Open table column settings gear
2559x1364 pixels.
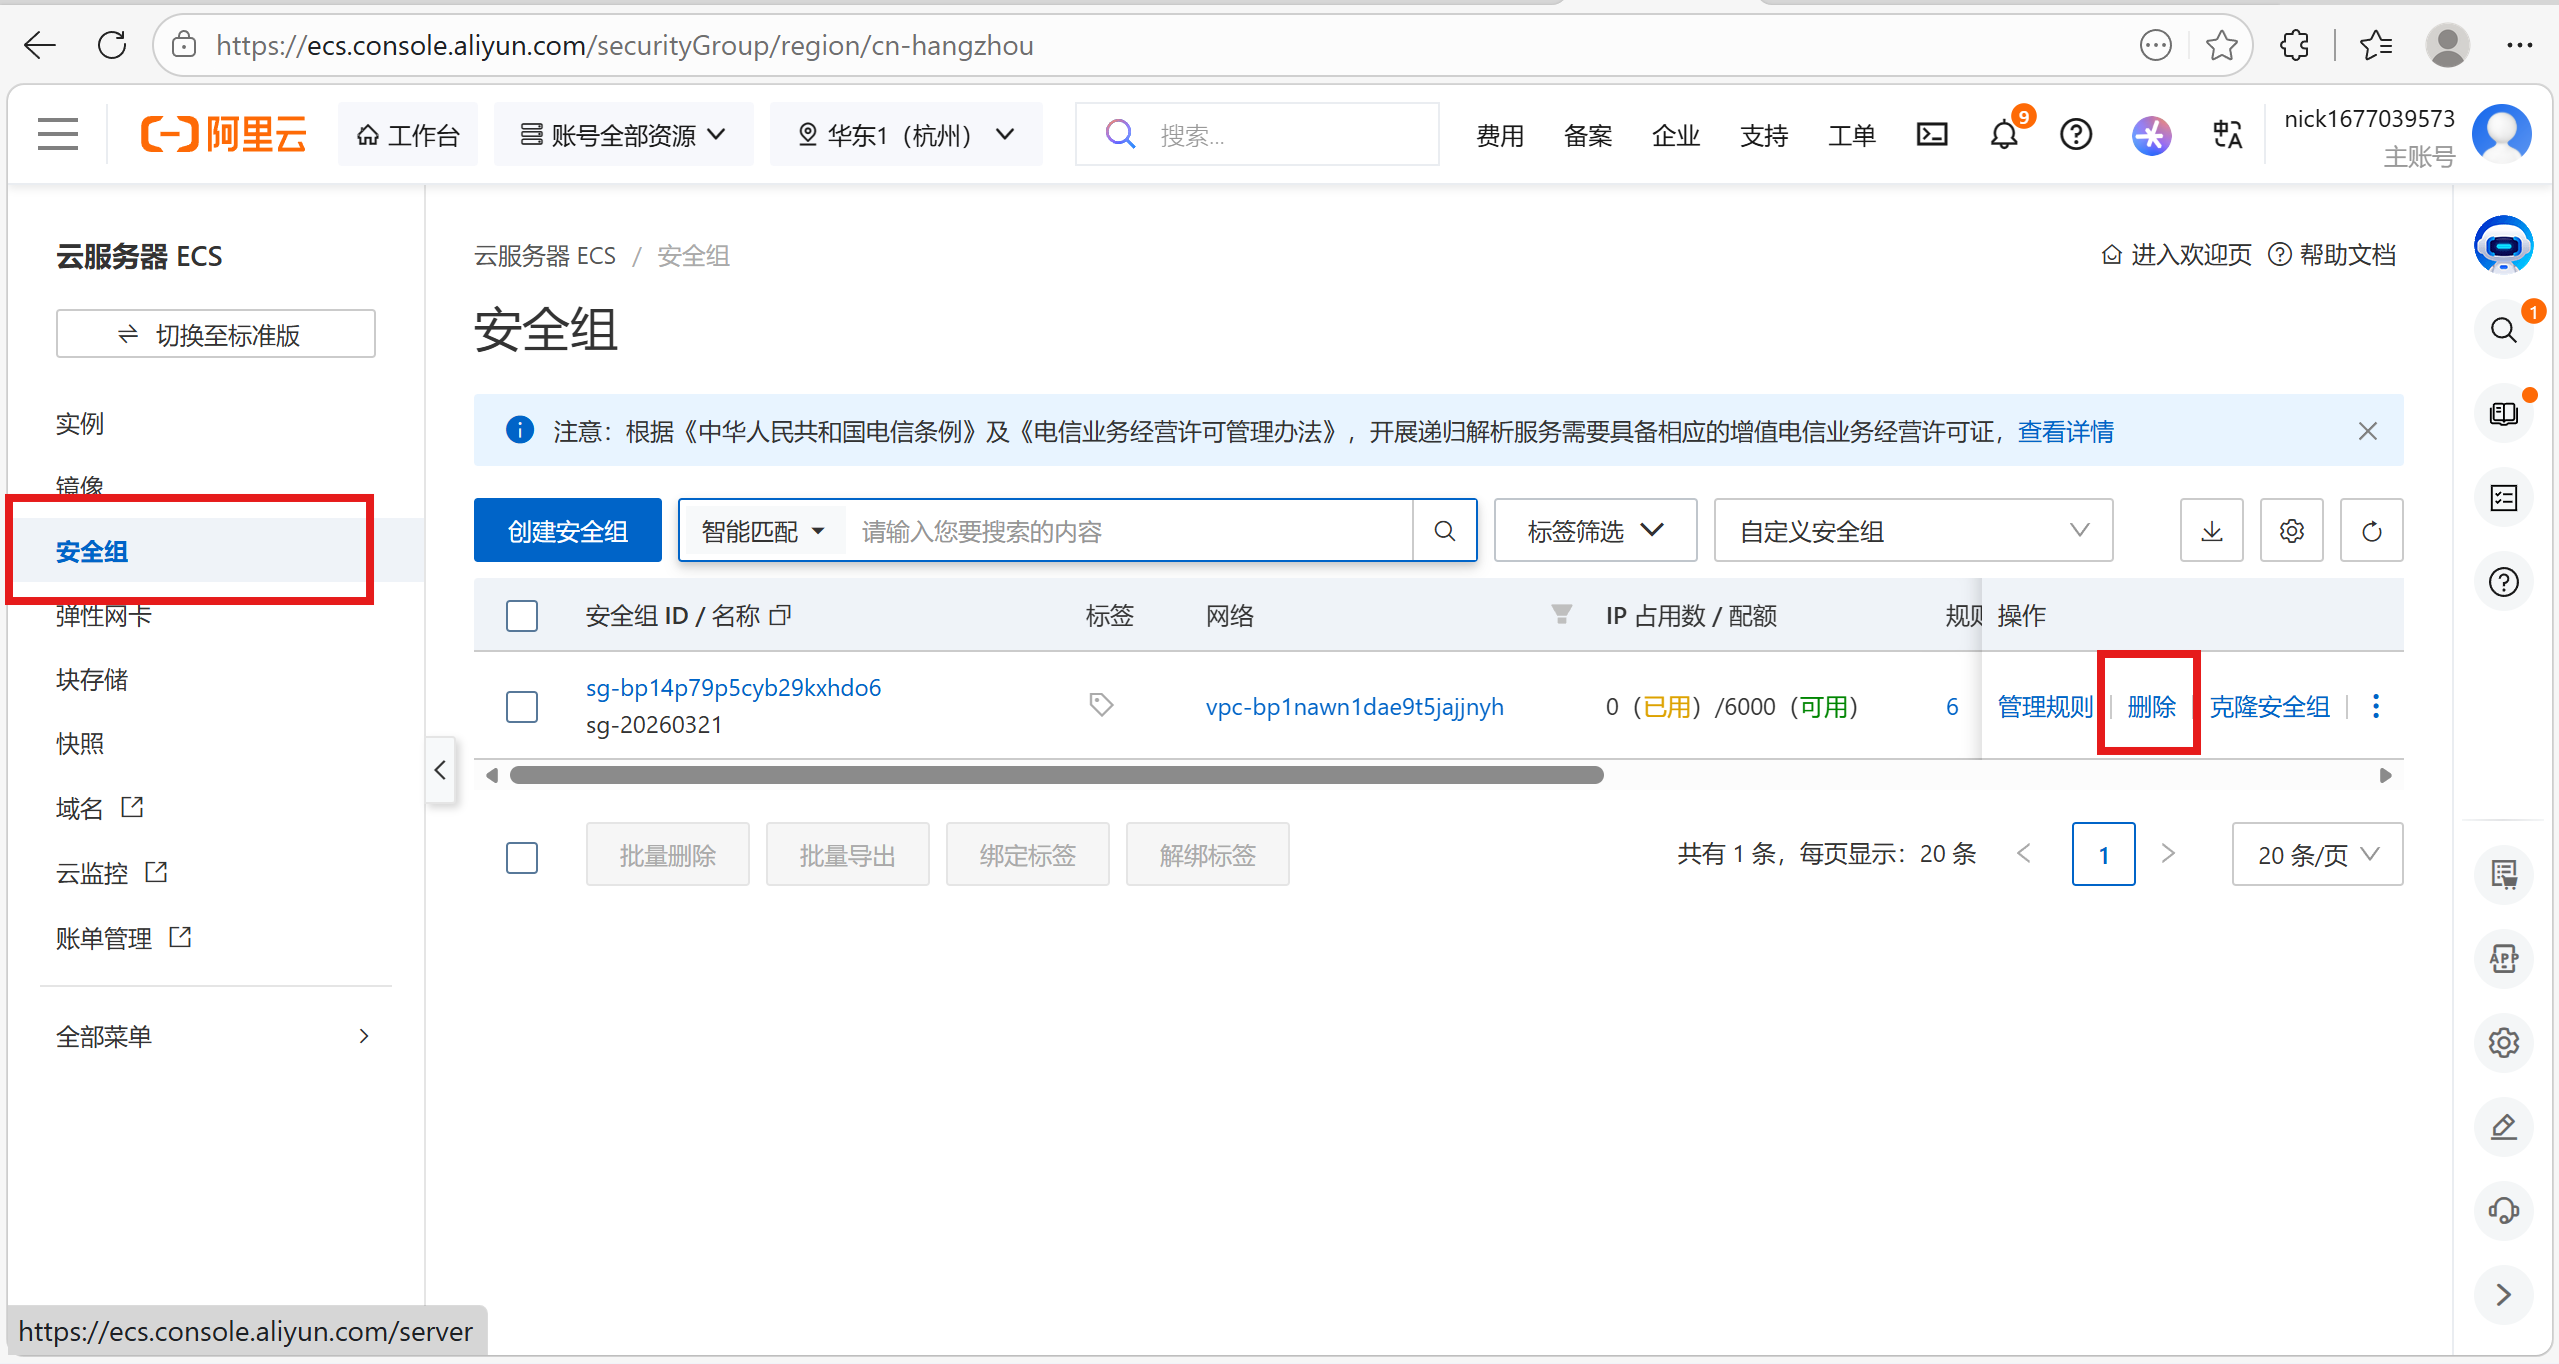[2292, 531]
